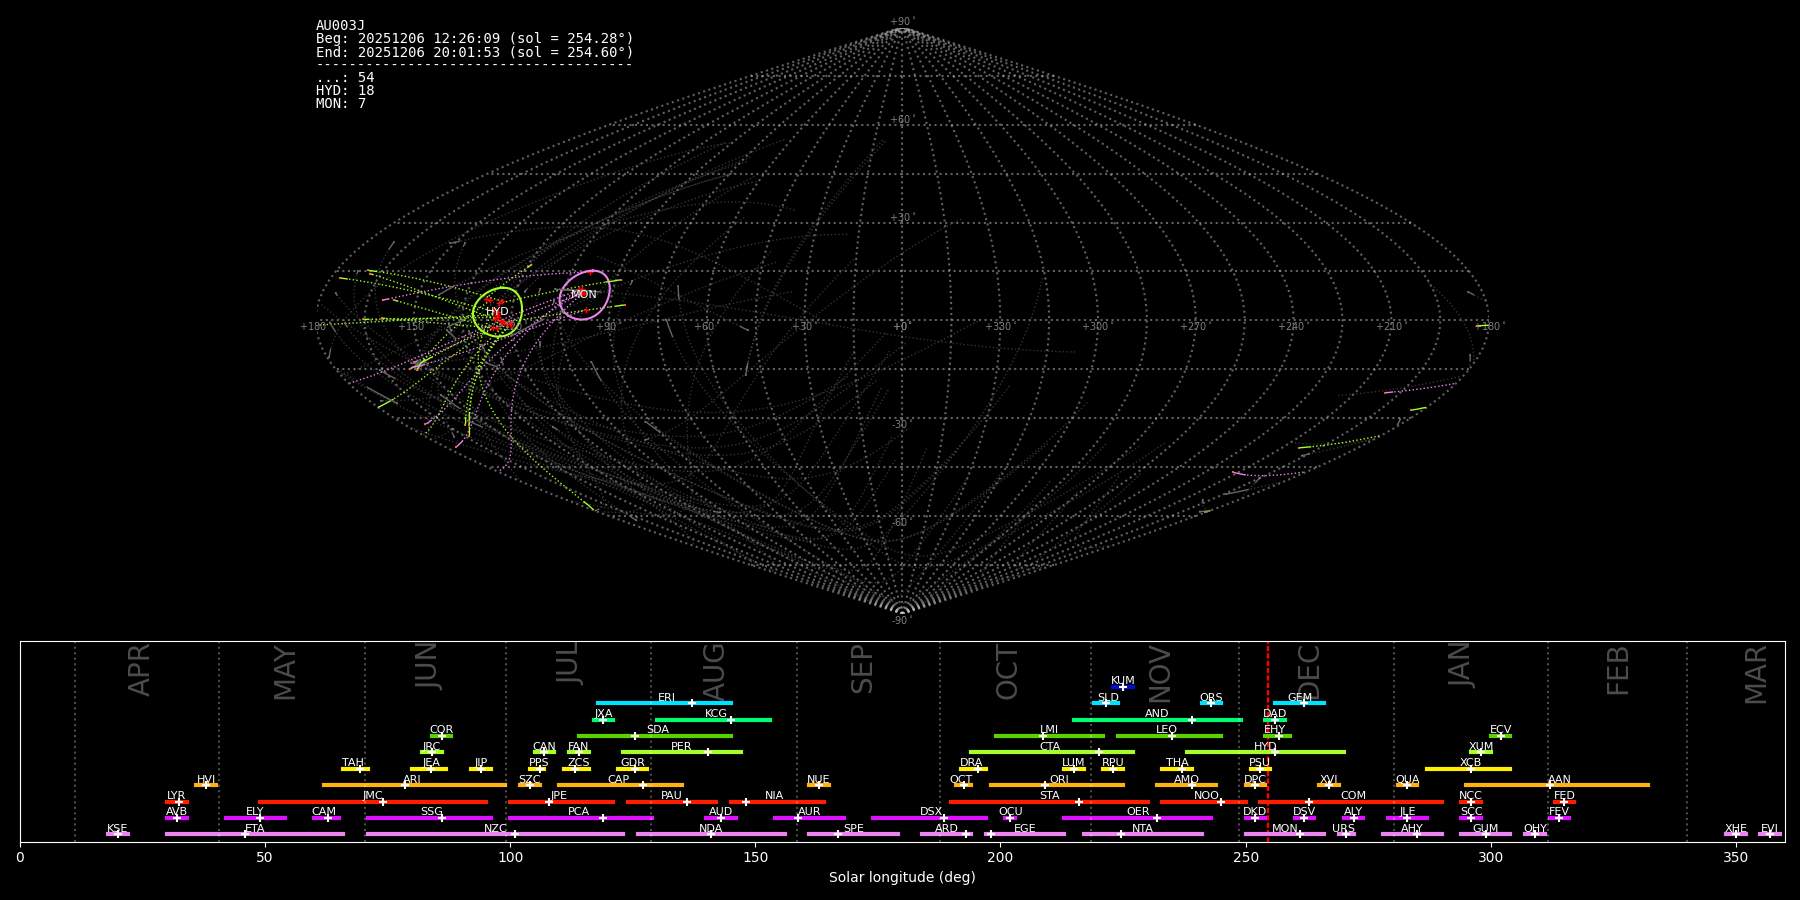This screenshot has height=900, width=1800.
Task: Select the orange AAN shower bar
Action: tap(1556, 785)
